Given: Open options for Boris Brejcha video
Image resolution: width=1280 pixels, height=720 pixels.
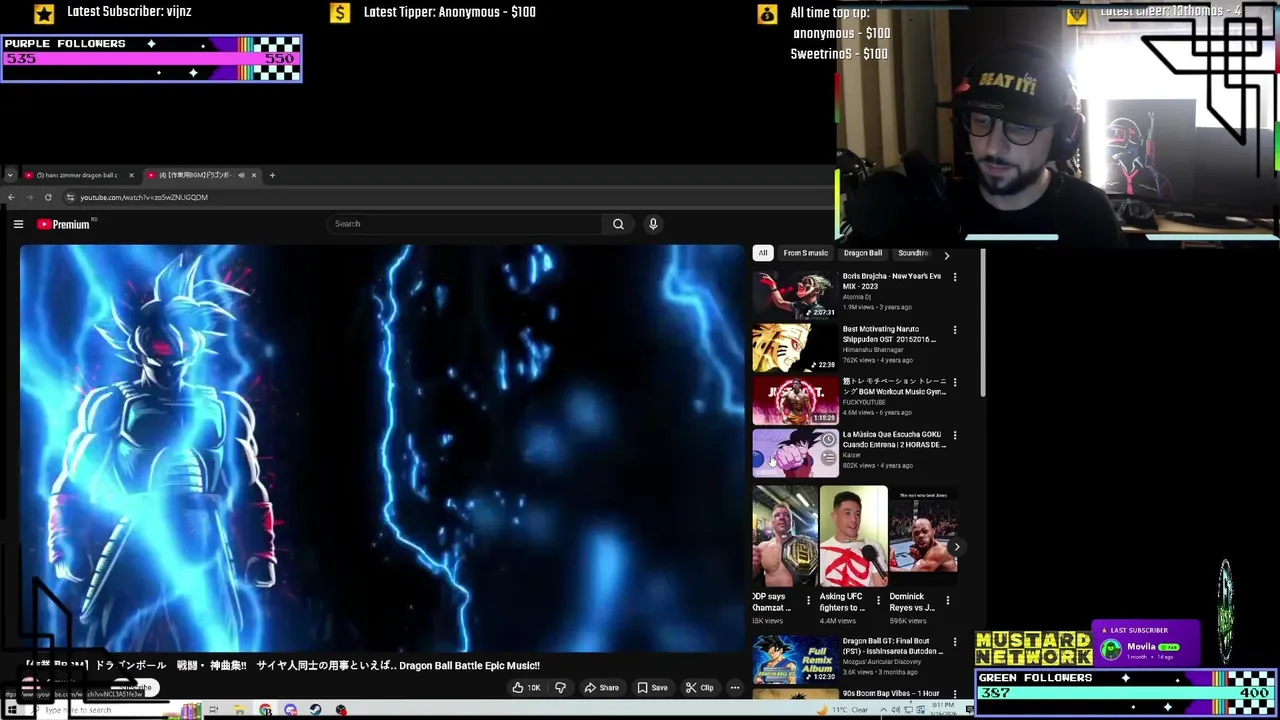Looking at the screenshot, I should click(955, 277).
